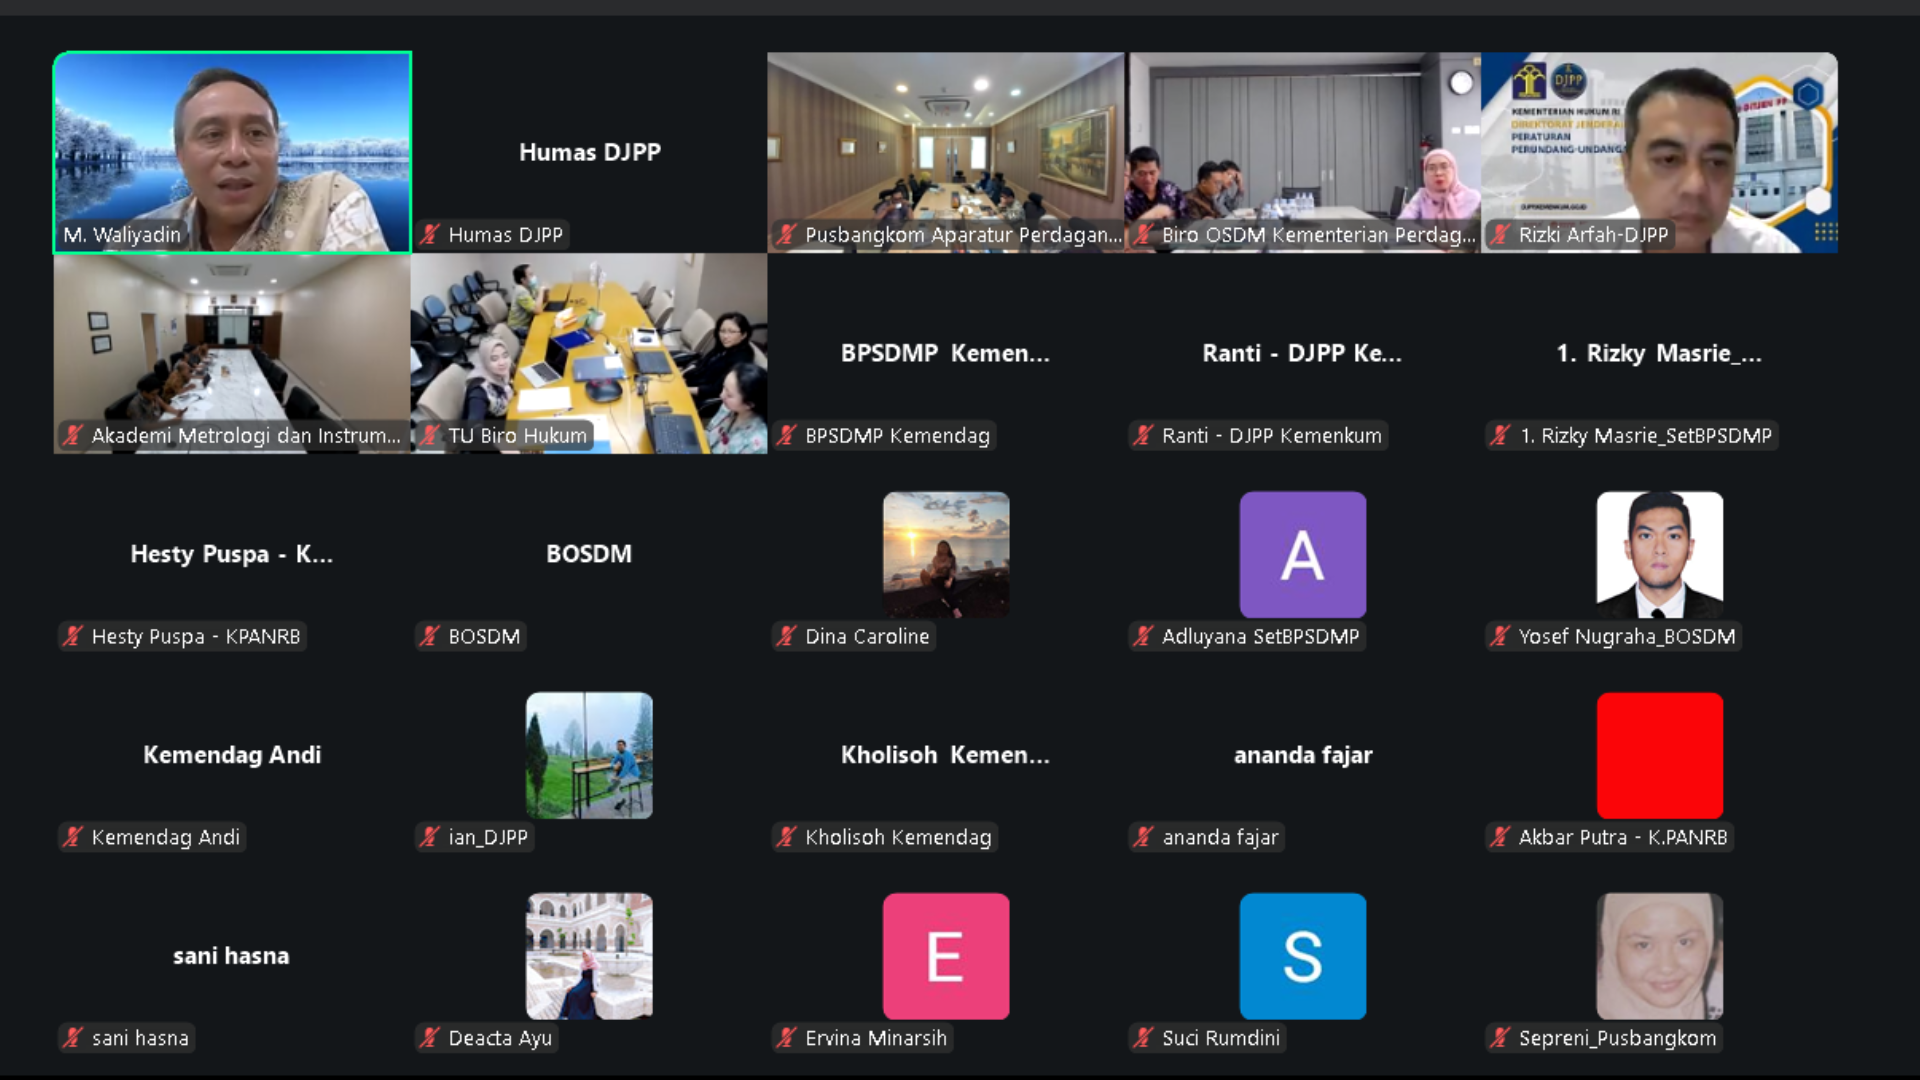This screenshot has height=1080, width=1920.
Task: Click the purple A avatar of Adluyana
Action: point(1302,554)
